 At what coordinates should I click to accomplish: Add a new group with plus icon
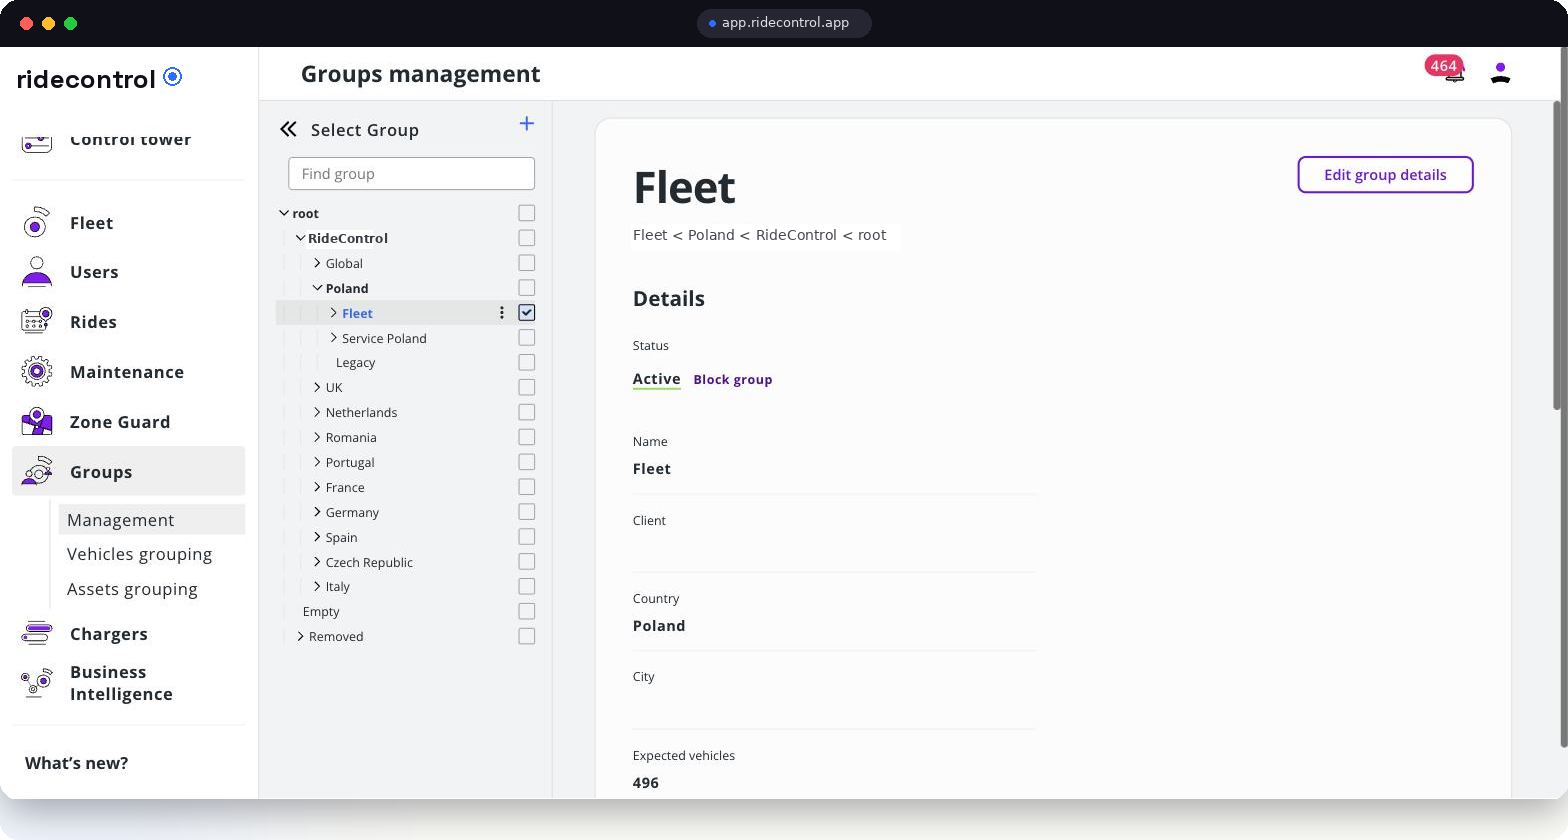pos(527,124)
